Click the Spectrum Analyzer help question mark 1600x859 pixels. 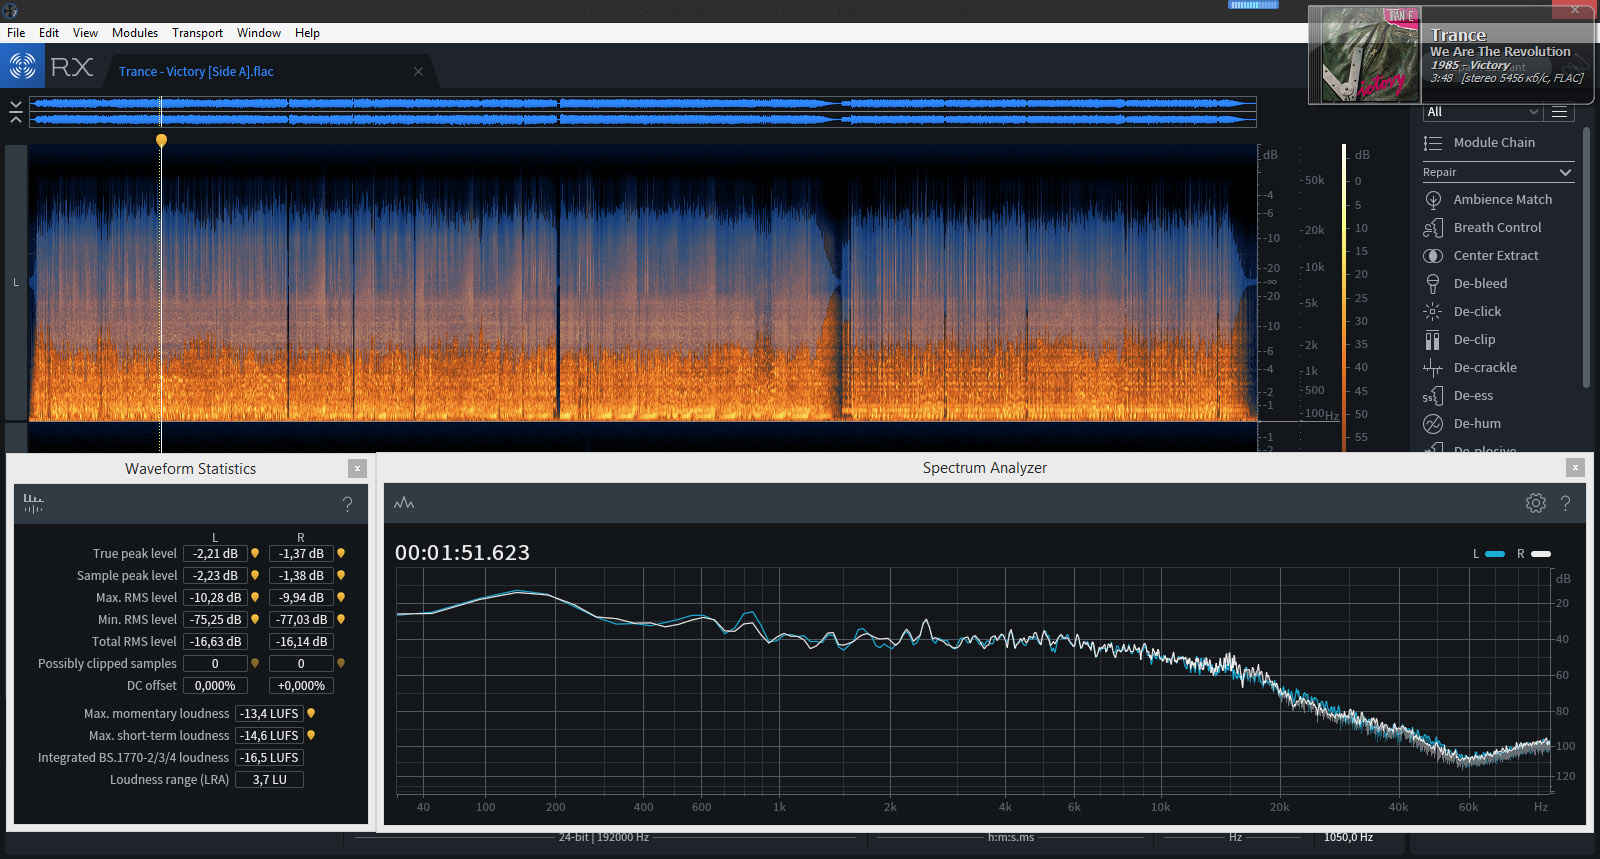1565,503
